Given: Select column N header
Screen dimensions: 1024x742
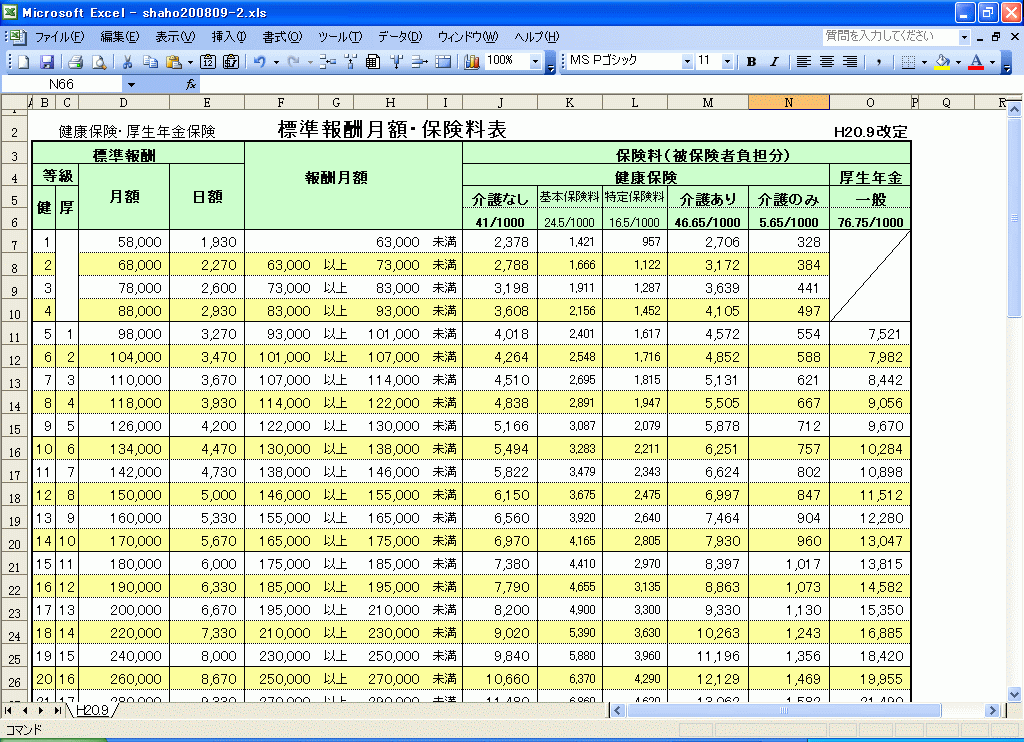Looking at the screenshot, I should tap(789, 103).
